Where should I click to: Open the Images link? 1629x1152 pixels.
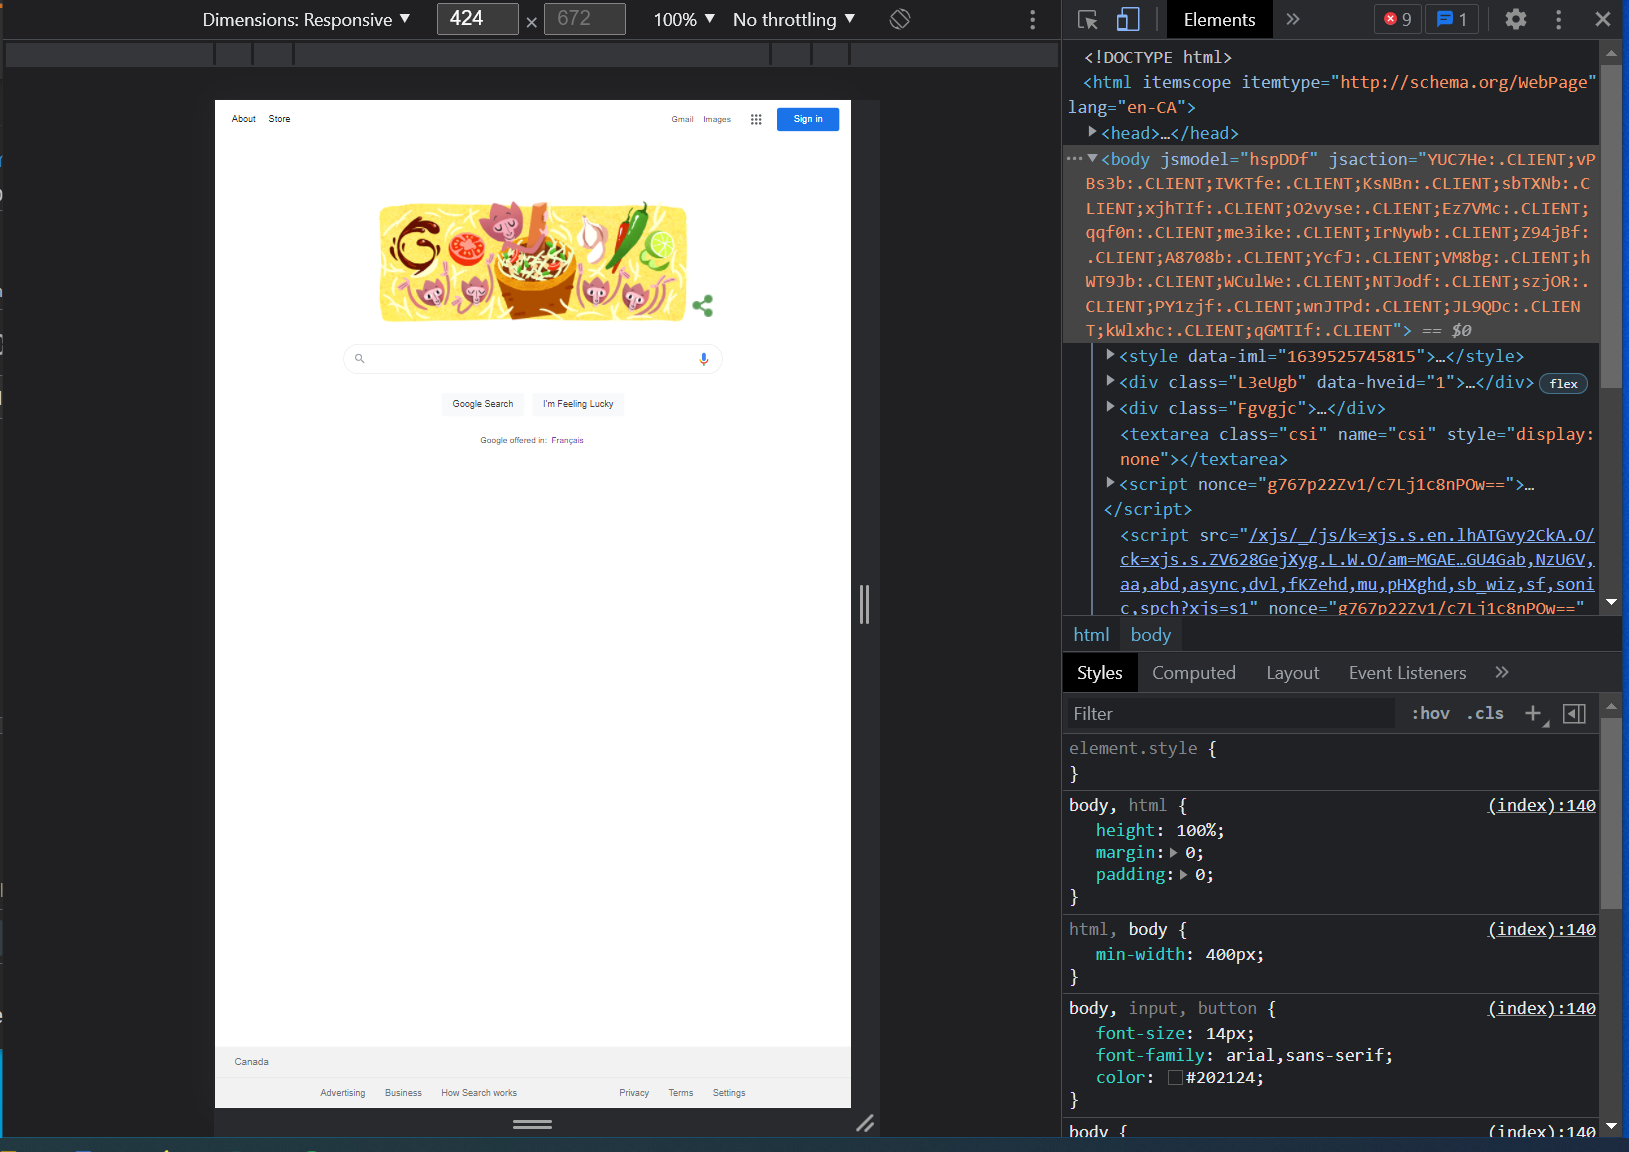[717, 119]
